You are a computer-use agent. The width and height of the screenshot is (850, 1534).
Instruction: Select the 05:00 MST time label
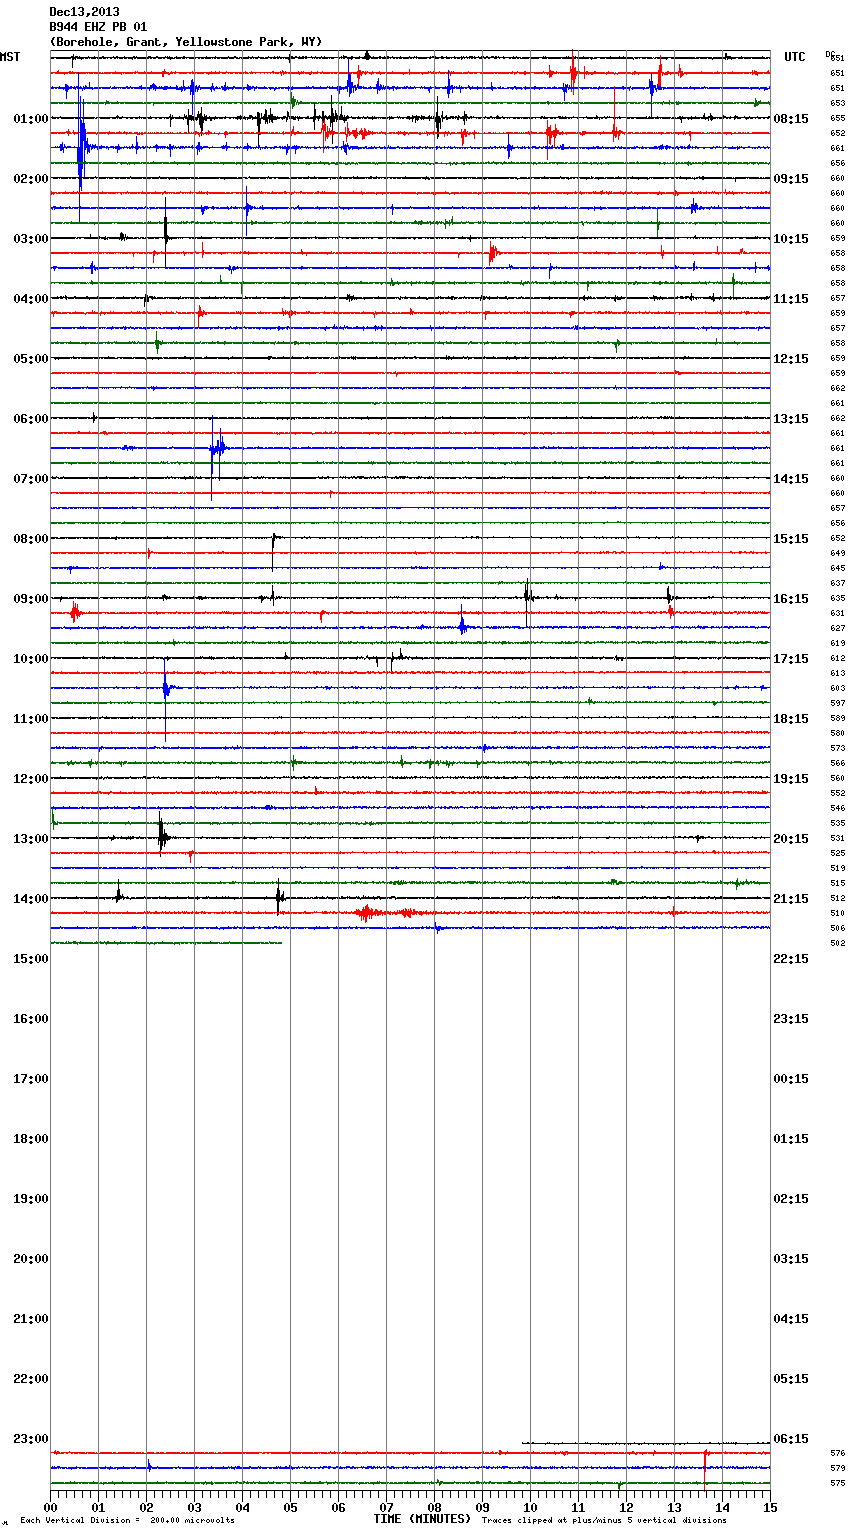pyautogui.click(x=30, y=359)
